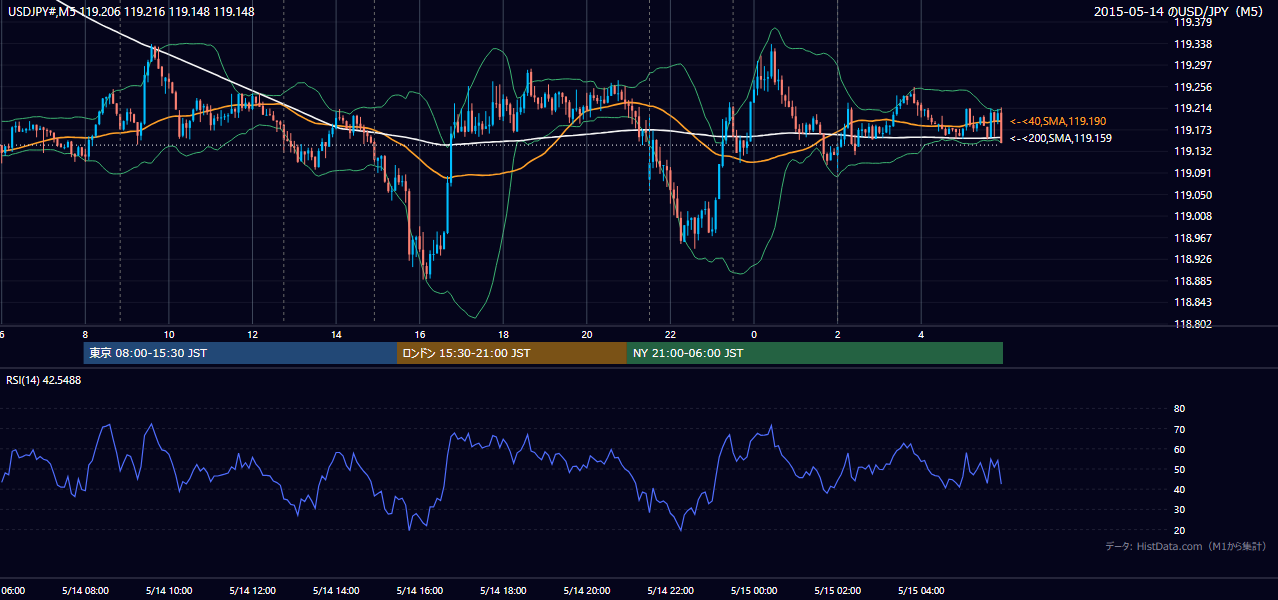Image resolution: width=1278 pixels, height=600 pixels.
Task: Click the 5/15 02:00 time axis label
Action: coord(838,590)
